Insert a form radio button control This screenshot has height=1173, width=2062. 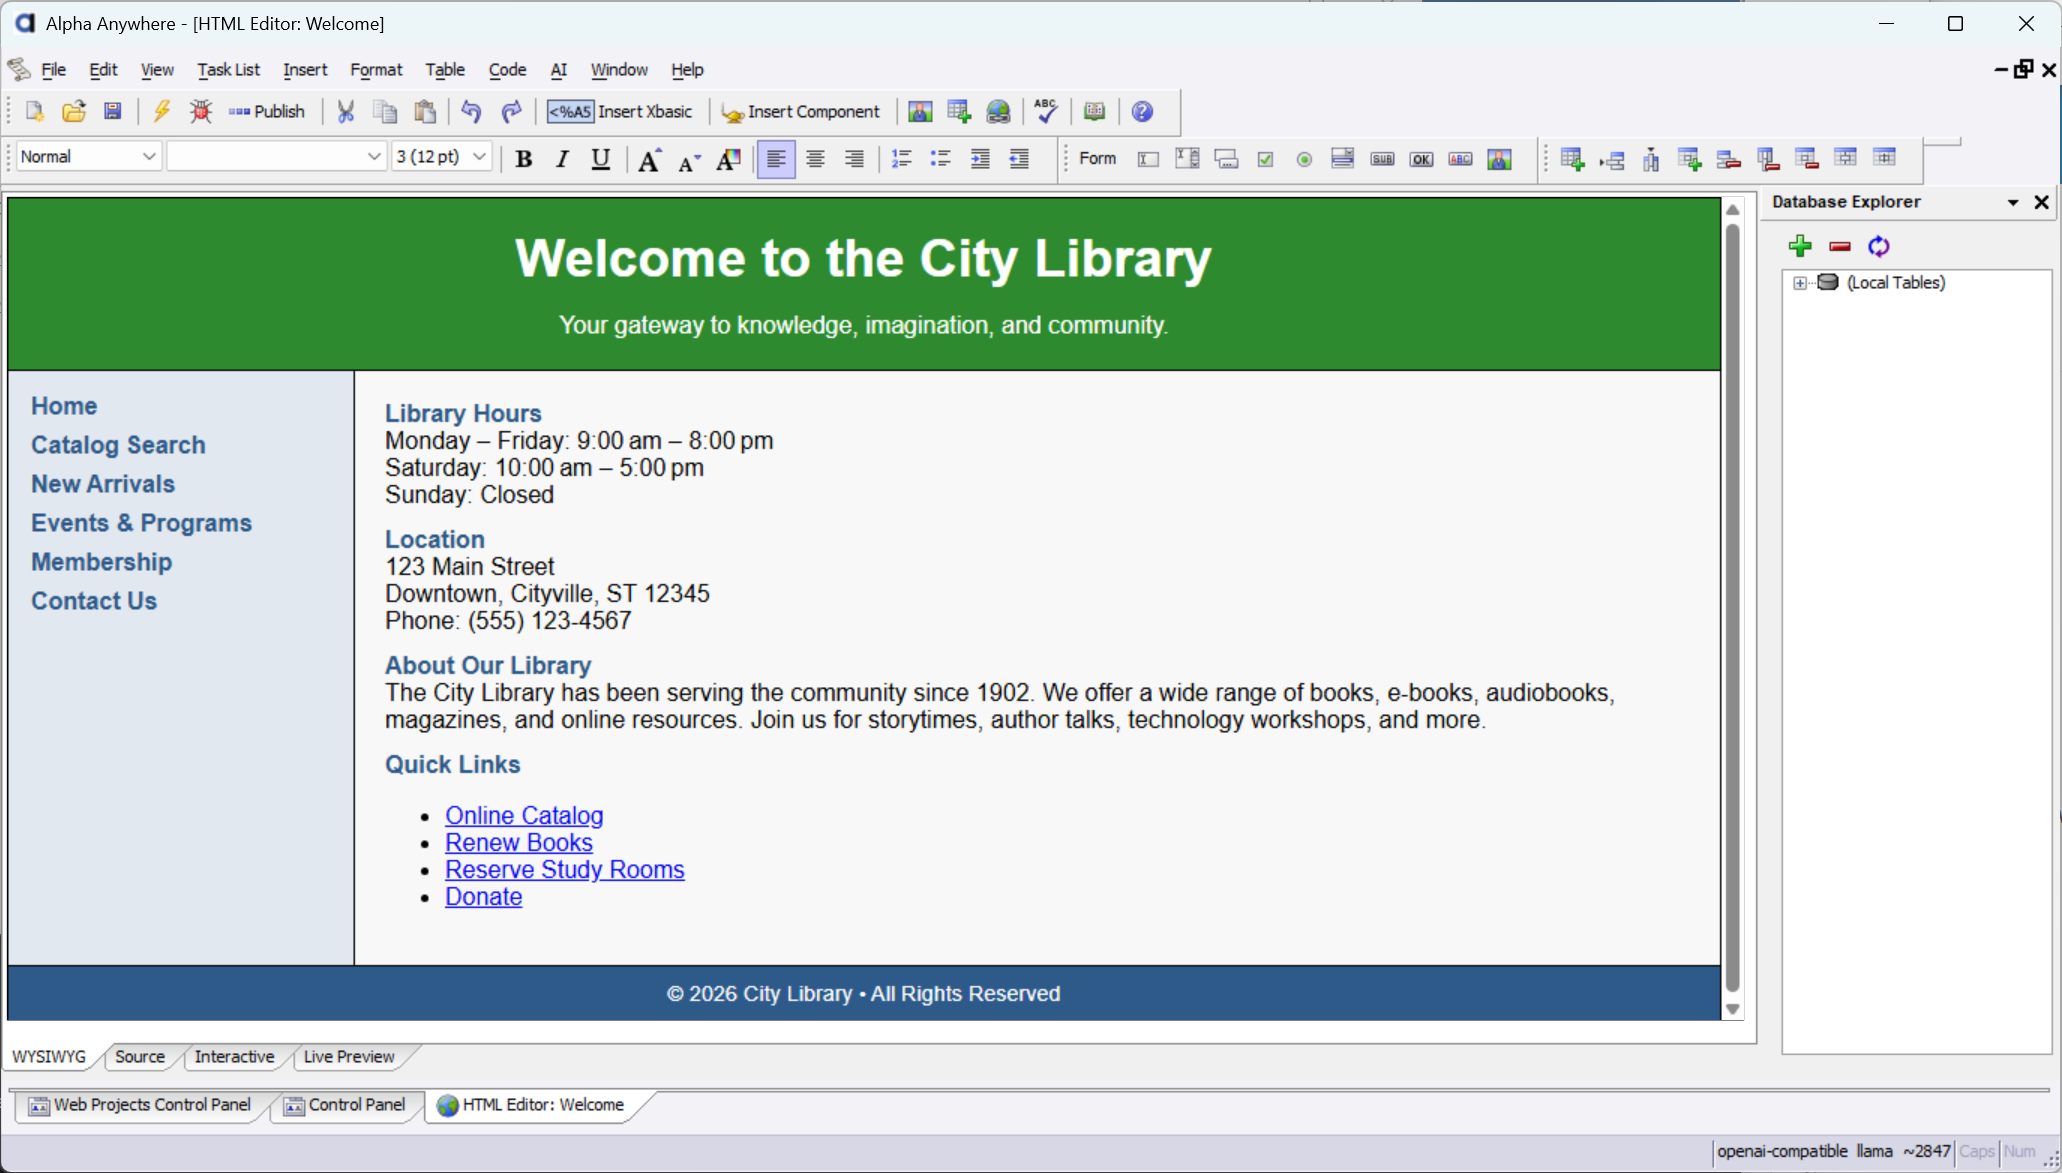pos(1304,159)
